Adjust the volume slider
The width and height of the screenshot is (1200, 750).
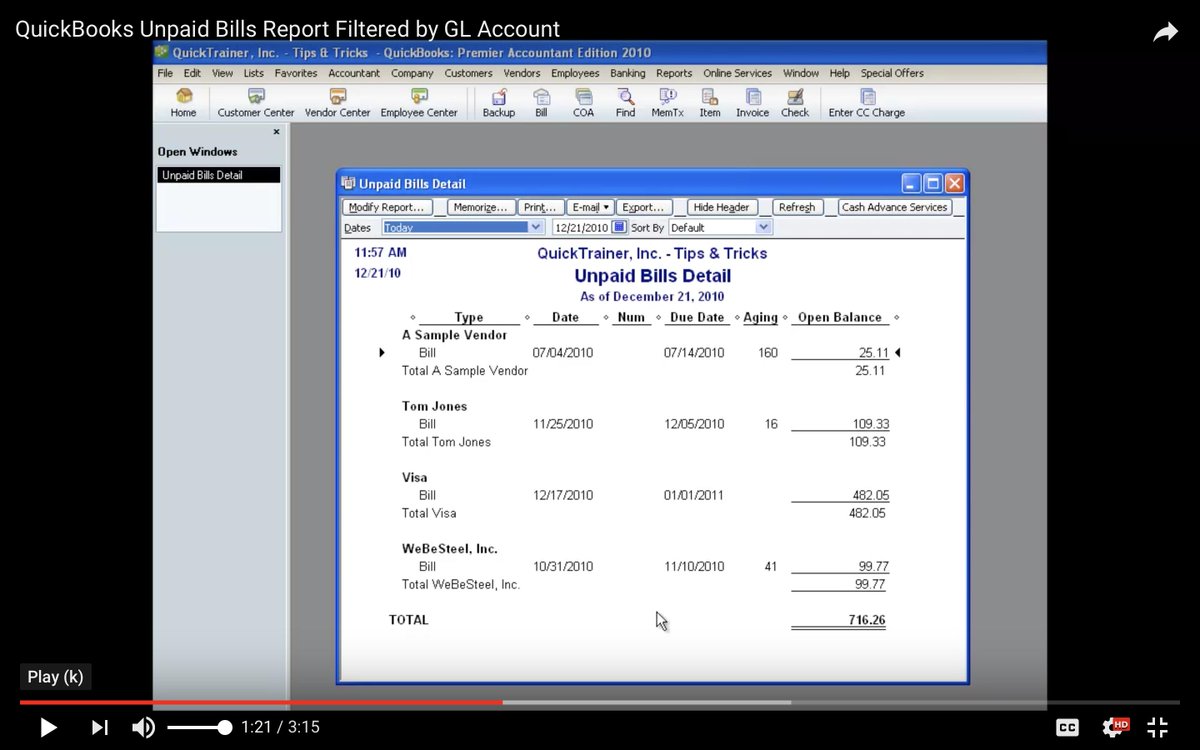pos(199,727)
